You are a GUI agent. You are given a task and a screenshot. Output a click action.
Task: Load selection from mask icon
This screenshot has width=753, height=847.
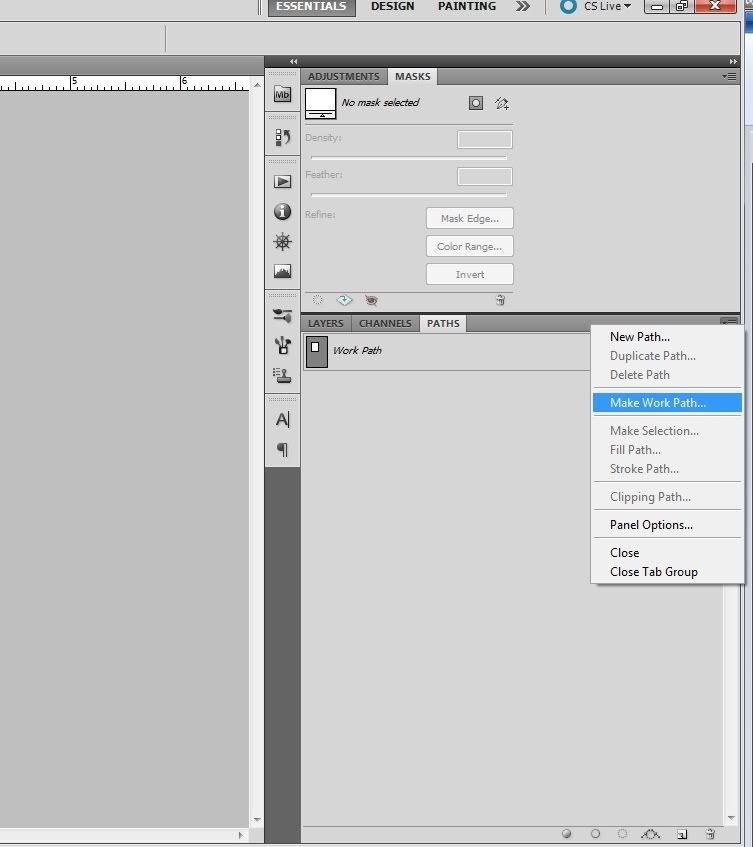coord(318,300)
